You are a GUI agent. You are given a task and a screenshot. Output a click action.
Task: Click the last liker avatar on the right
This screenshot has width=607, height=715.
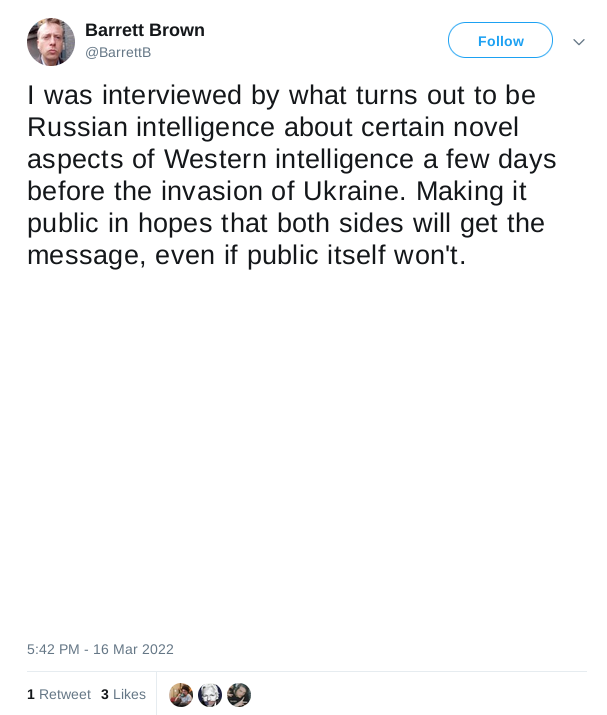tap(239, 695)
